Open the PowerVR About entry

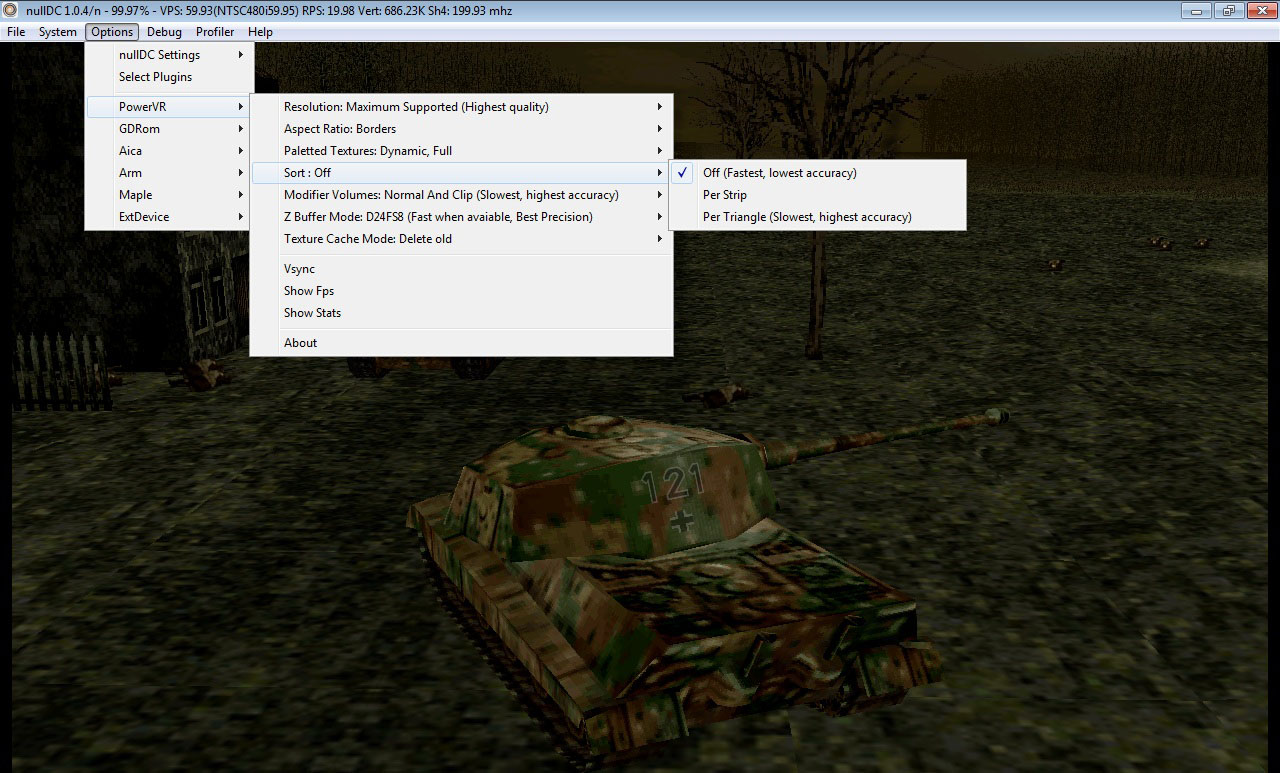tap(461, 343)
